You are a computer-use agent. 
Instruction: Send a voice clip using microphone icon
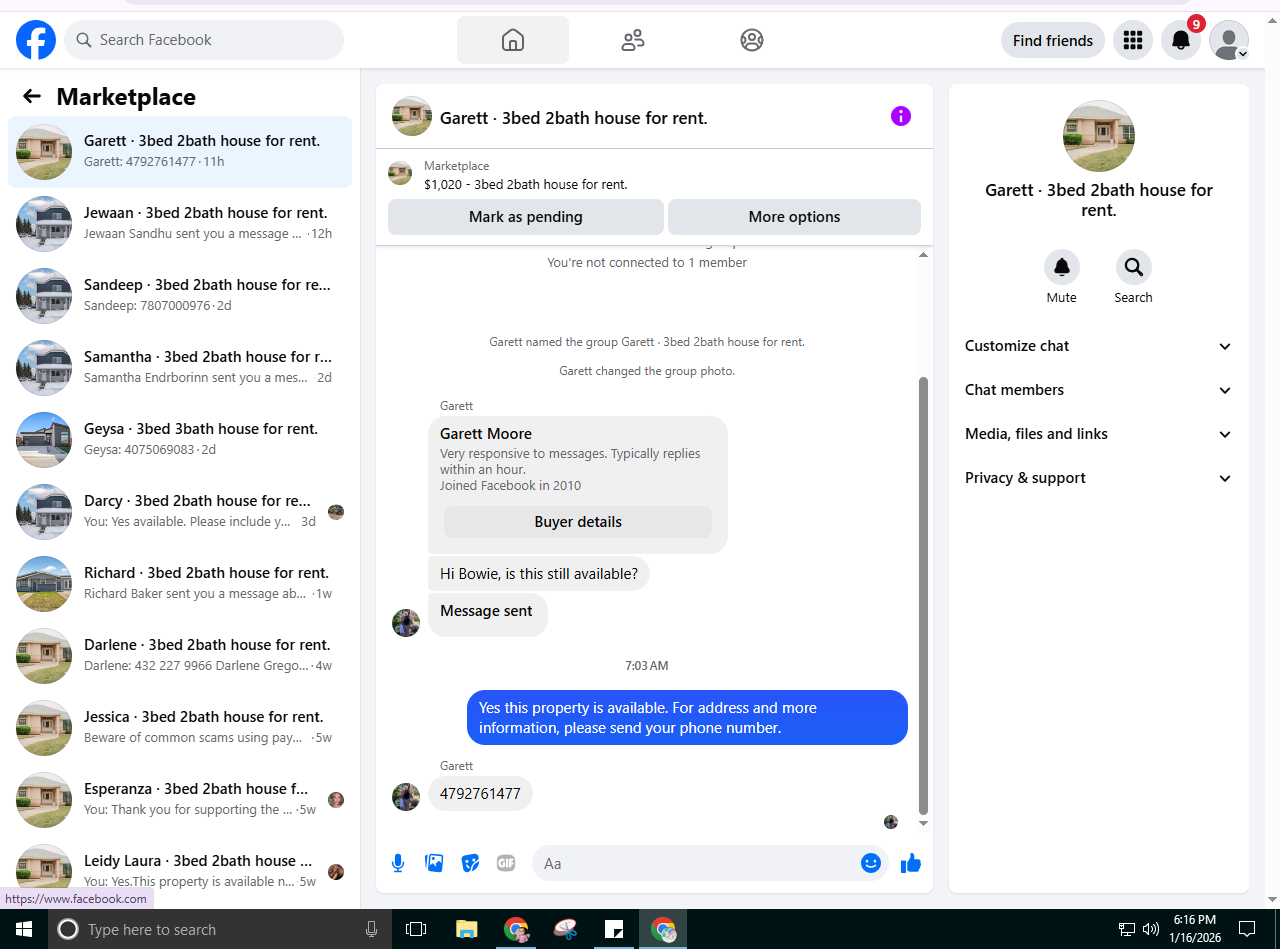pyautogui.click(x=398, y=863)
